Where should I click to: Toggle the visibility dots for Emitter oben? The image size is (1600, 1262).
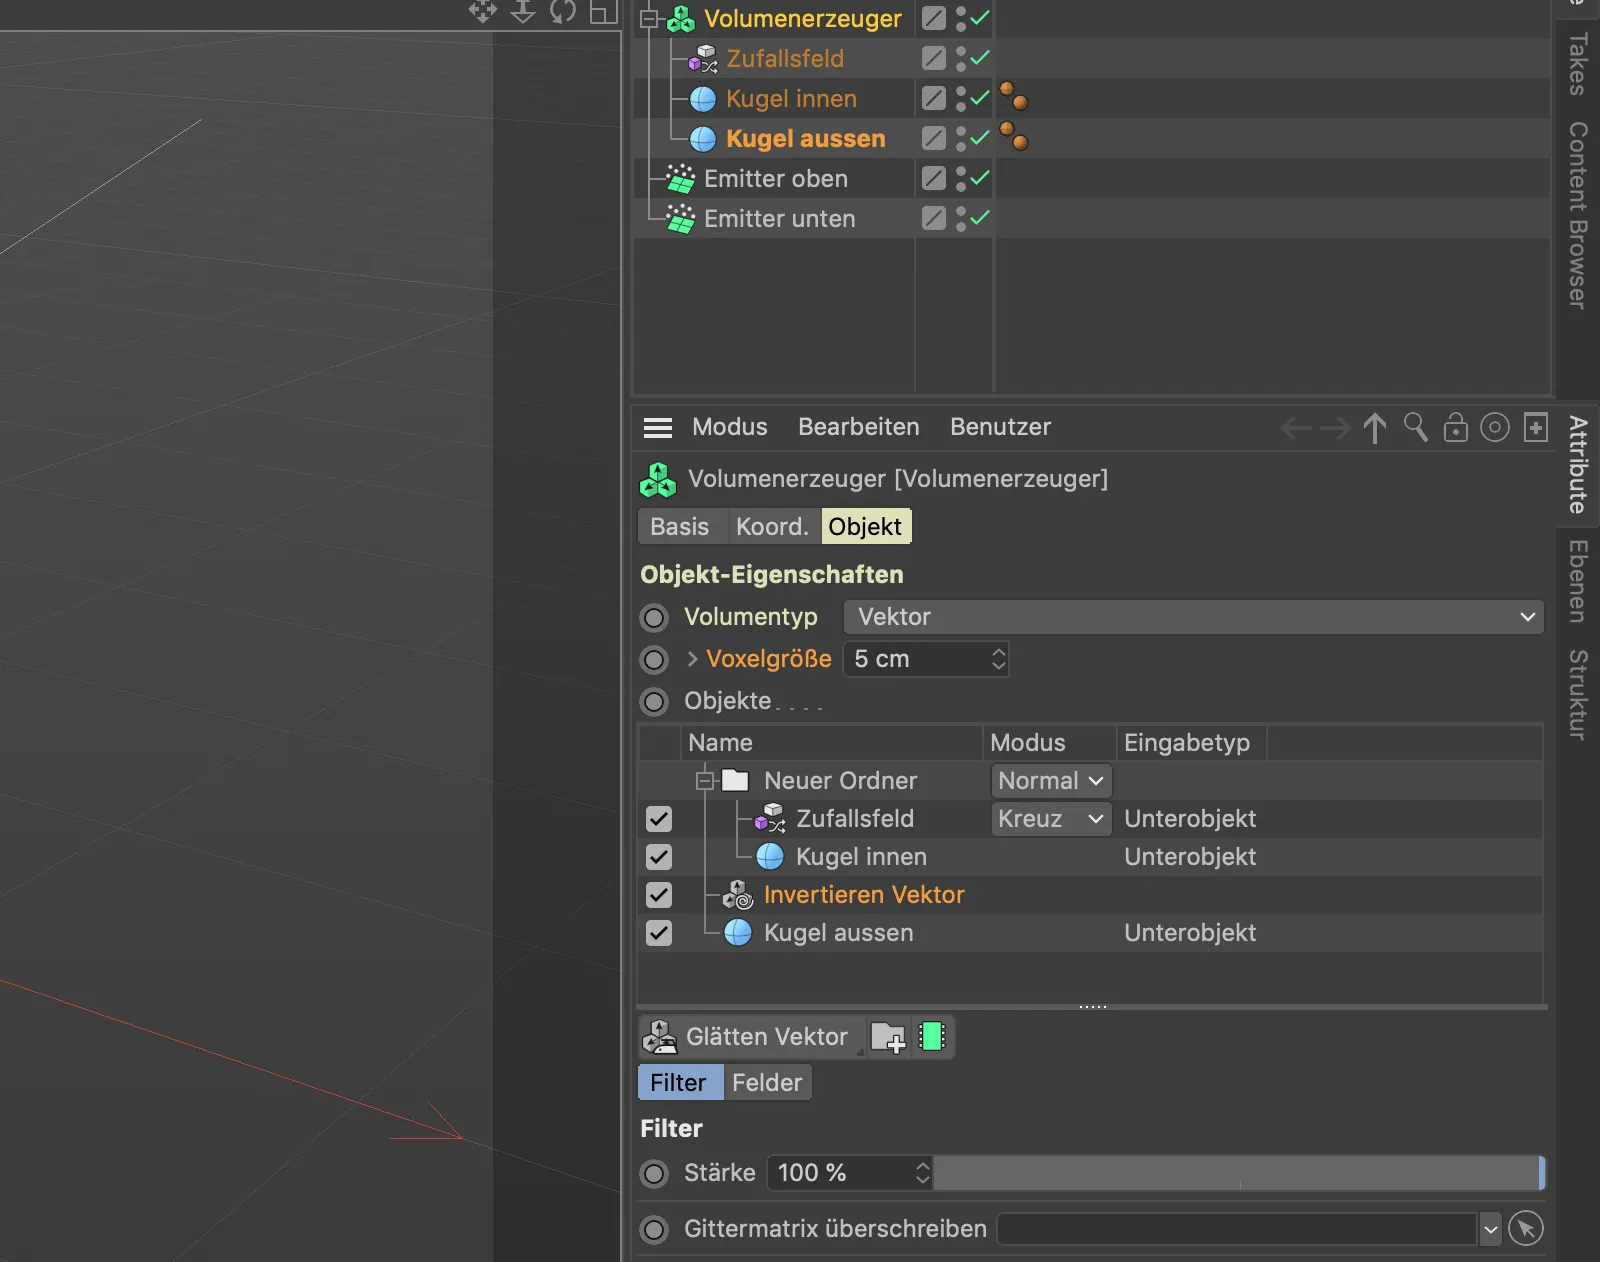(961, 179)
